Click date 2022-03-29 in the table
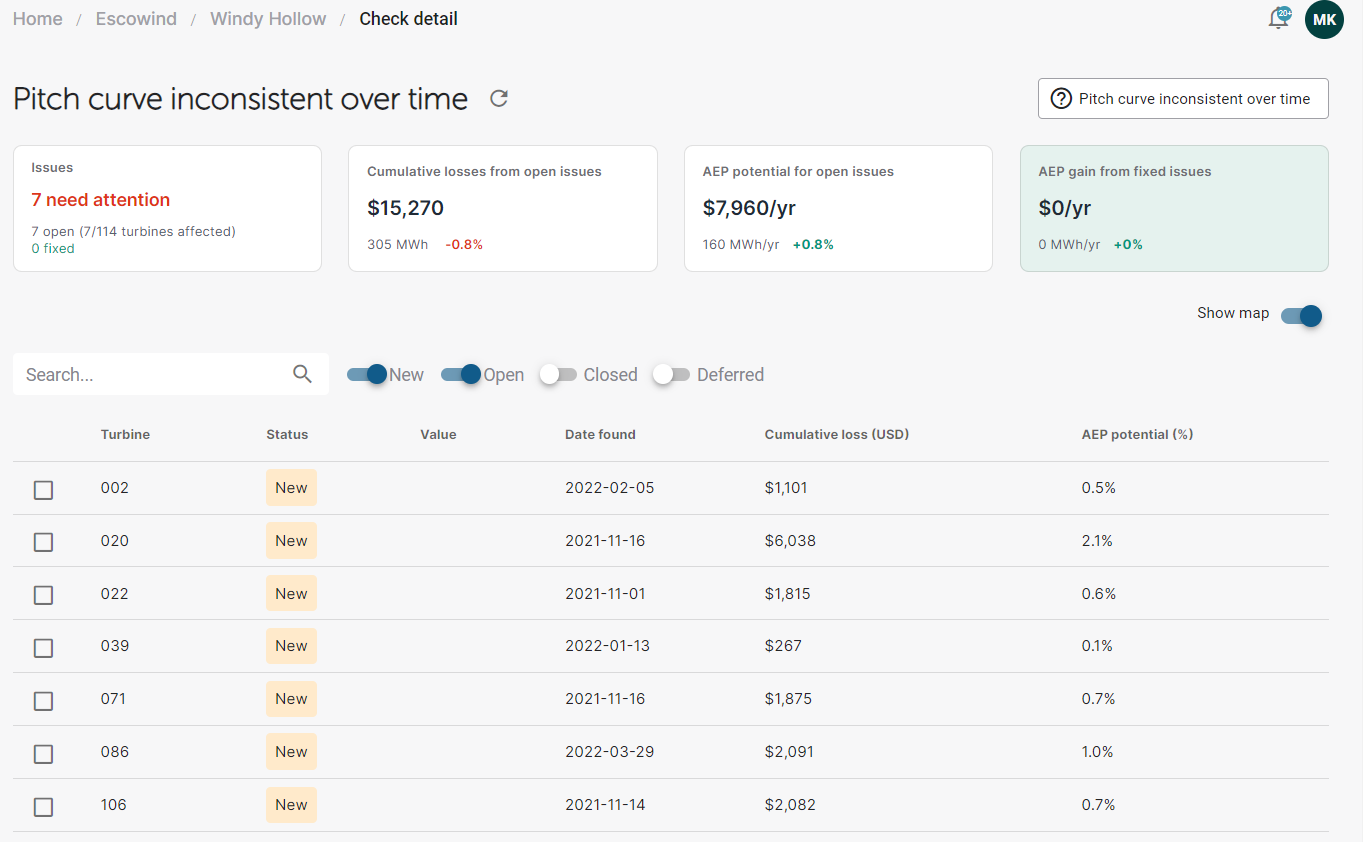1363x842 pixels. pyautogui.click(x=610, y=752)
